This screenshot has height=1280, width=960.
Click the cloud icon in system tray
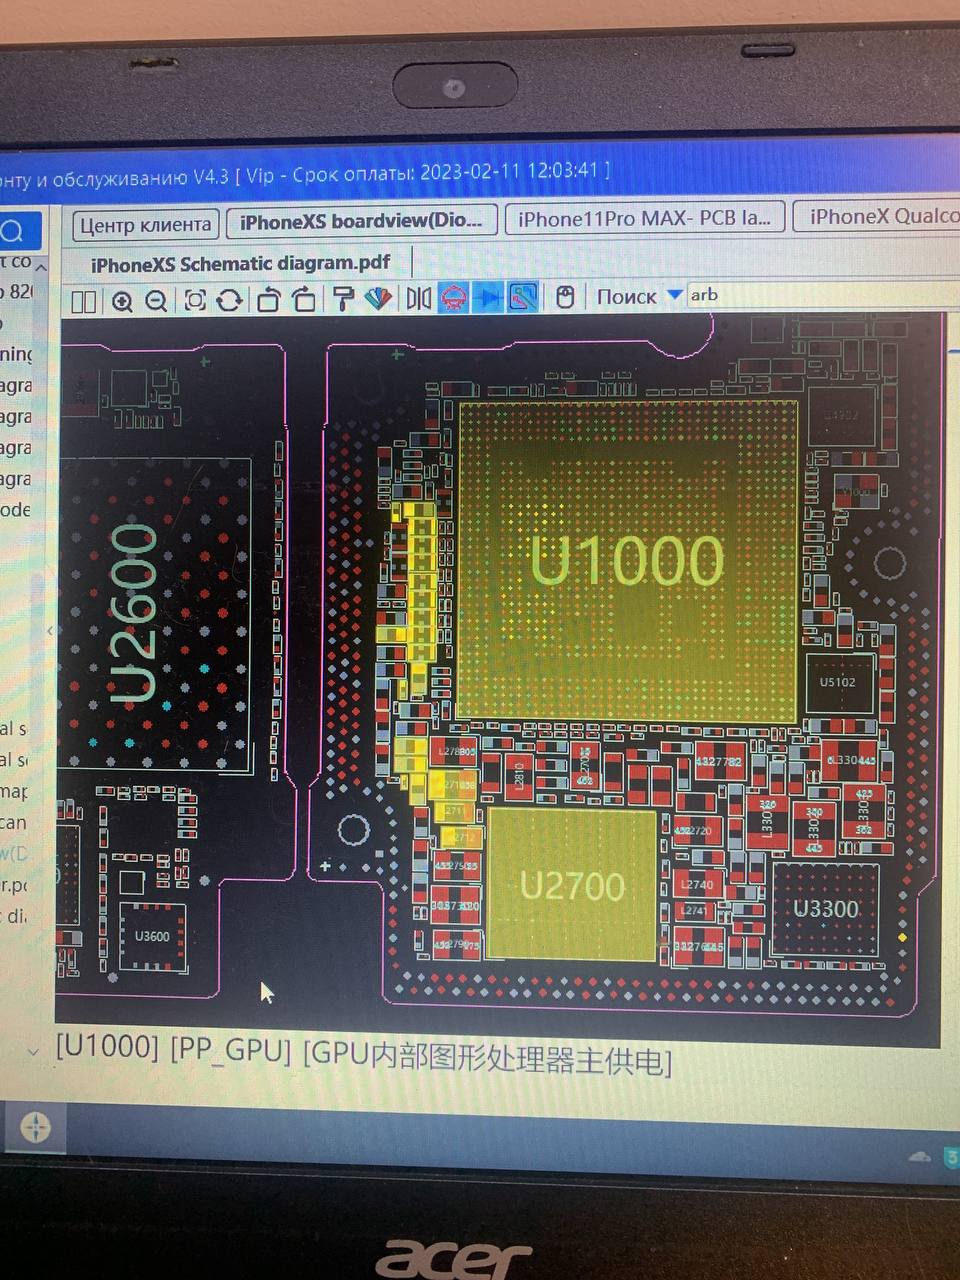[920, 1157]
